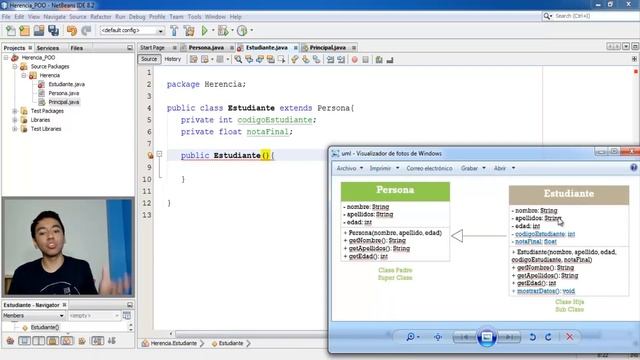Click the Find Next Occurrence icon
The image size is (640, 360).
point(260,60)
